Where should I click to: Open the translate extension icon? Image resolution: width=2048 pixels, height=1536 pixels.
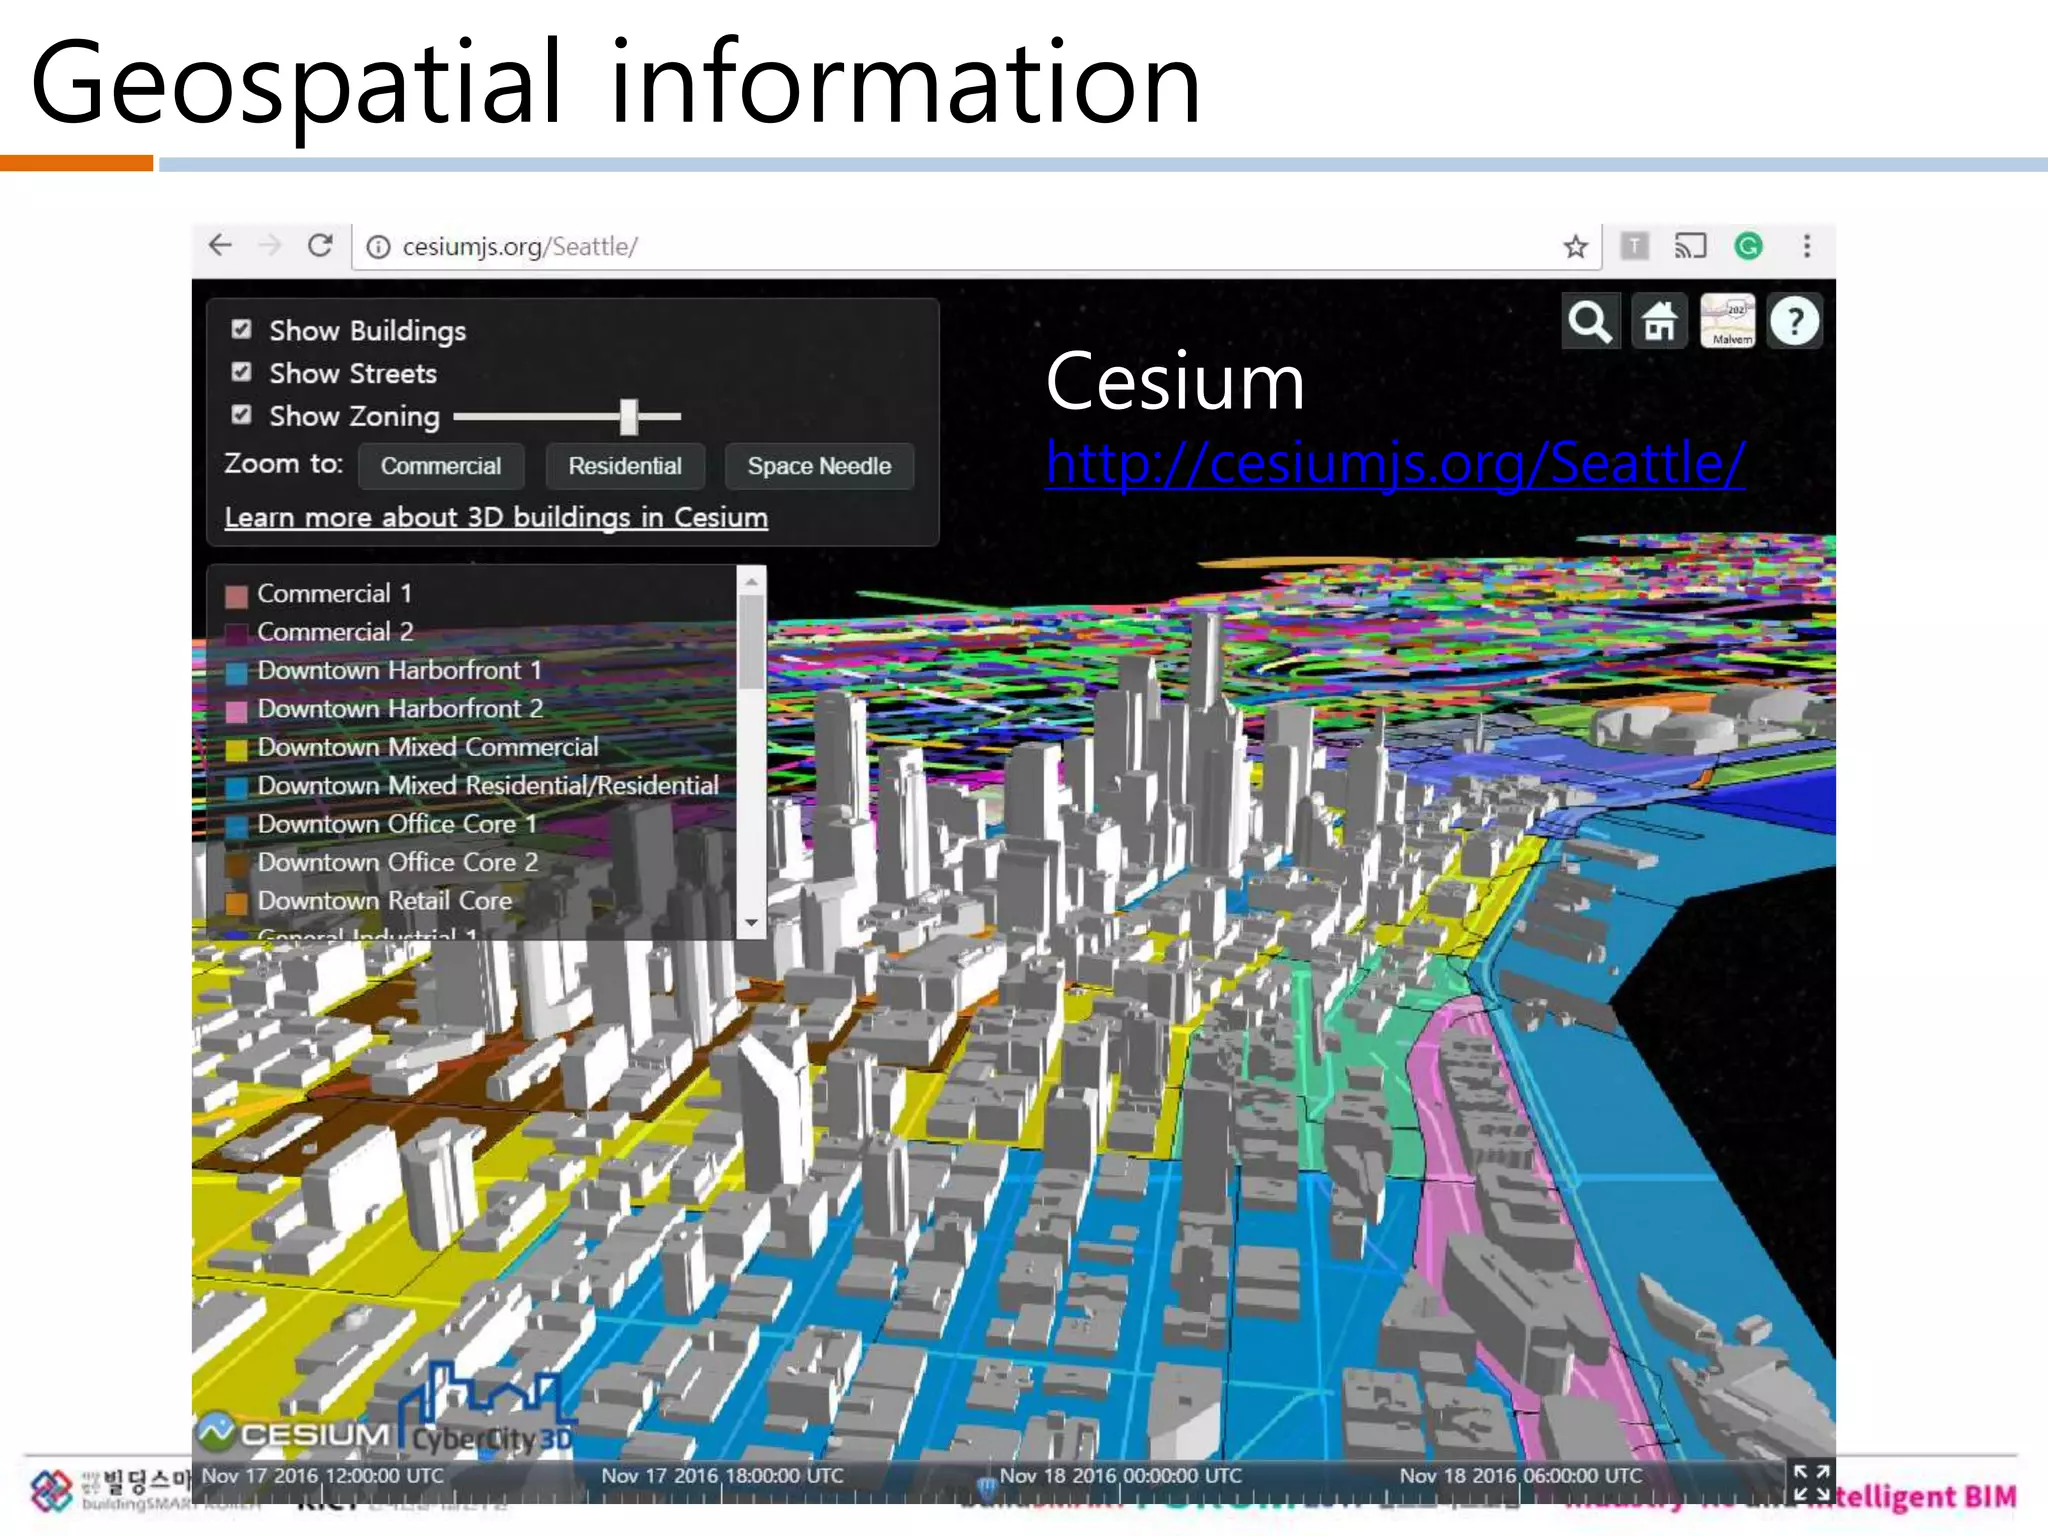[x=1634, y=245]
